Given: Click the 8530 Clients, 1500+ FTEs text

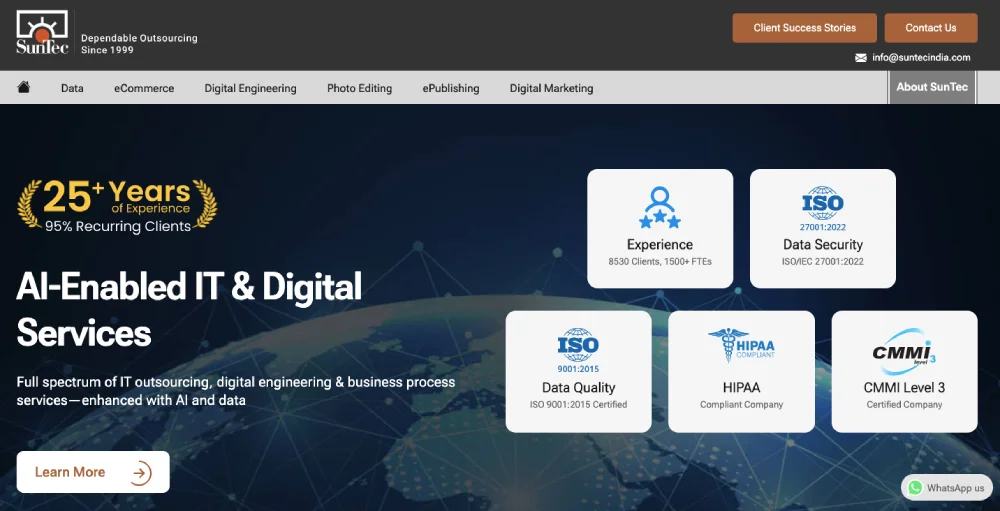Looking at the screenshot, I should click(x=660, y=262).
